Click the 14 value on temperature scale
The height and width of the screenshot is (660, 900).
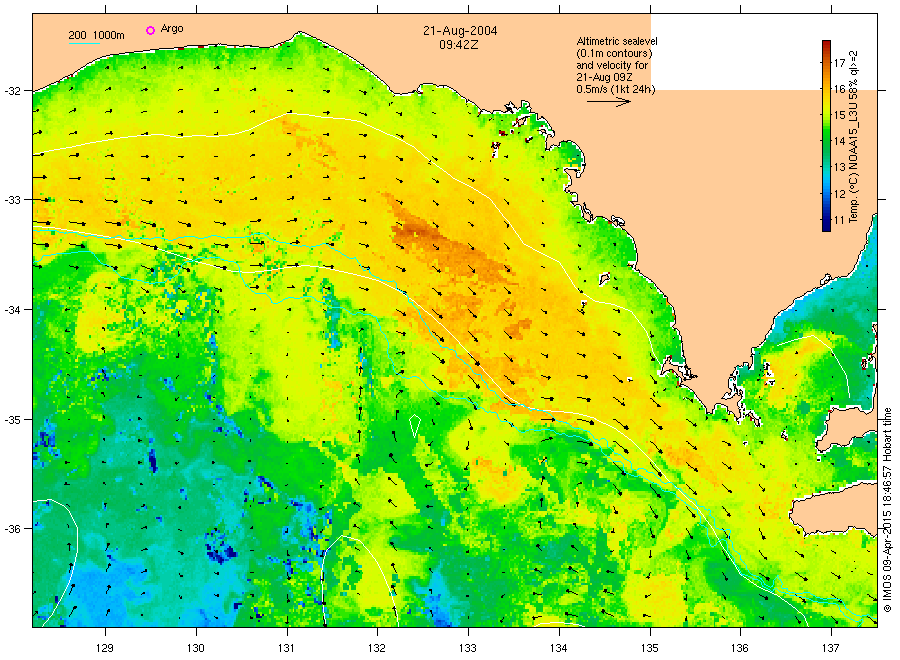coord(840,141)
